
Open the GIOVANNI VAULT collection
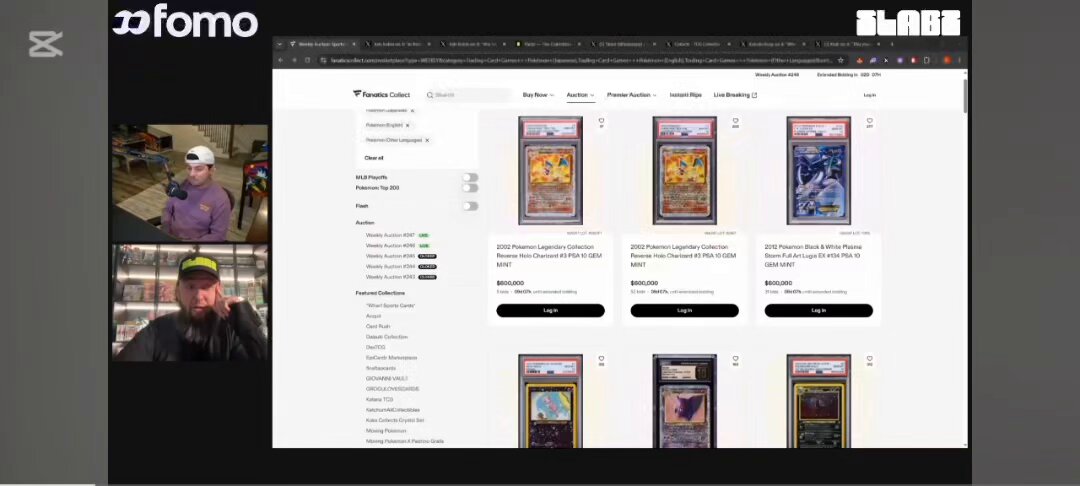[386, 379]
